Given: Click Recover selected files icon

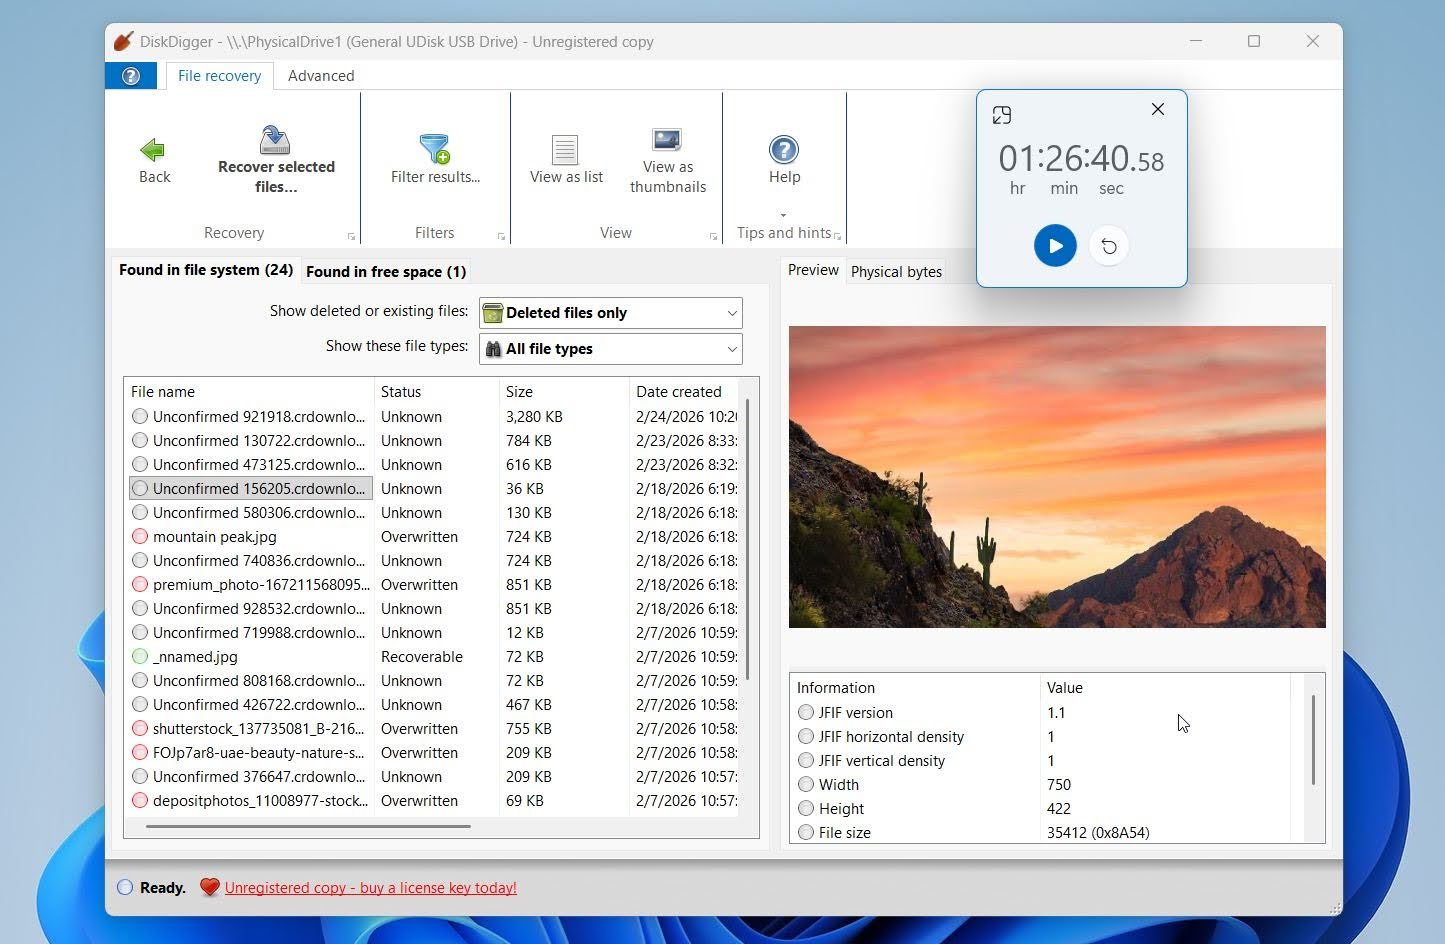Looking at the screenshot, I should [275, 139].
